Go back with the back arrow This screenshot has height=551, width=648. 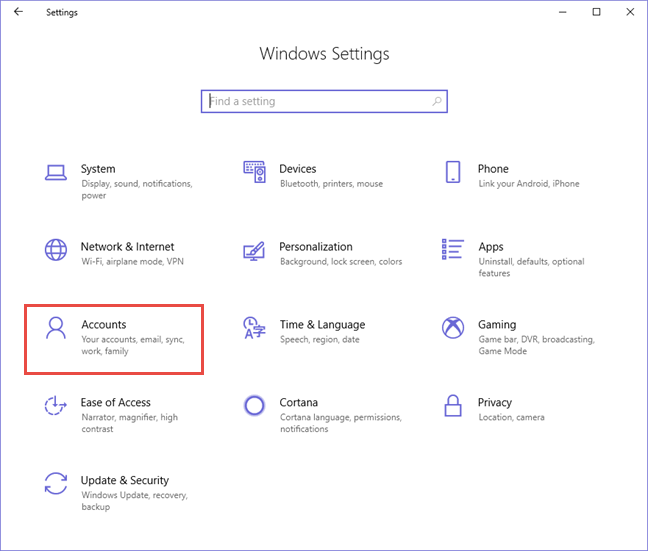point(18,12)
